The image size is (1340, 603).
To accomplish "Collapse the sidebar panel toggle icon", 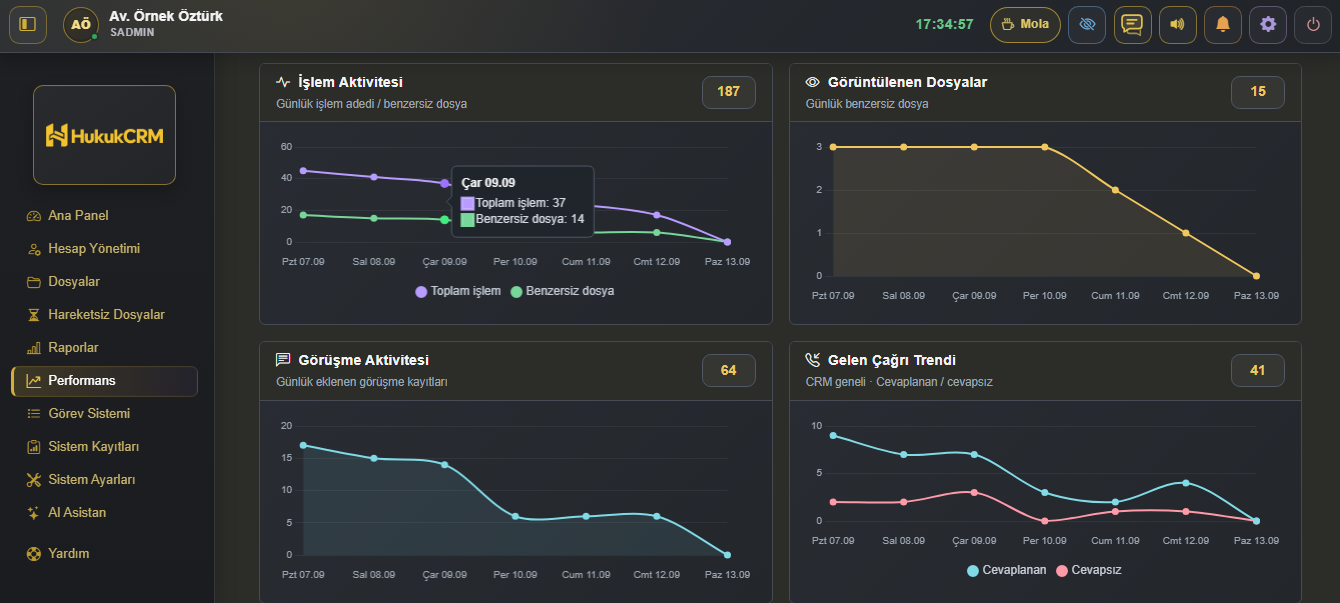I will point(28,24).
